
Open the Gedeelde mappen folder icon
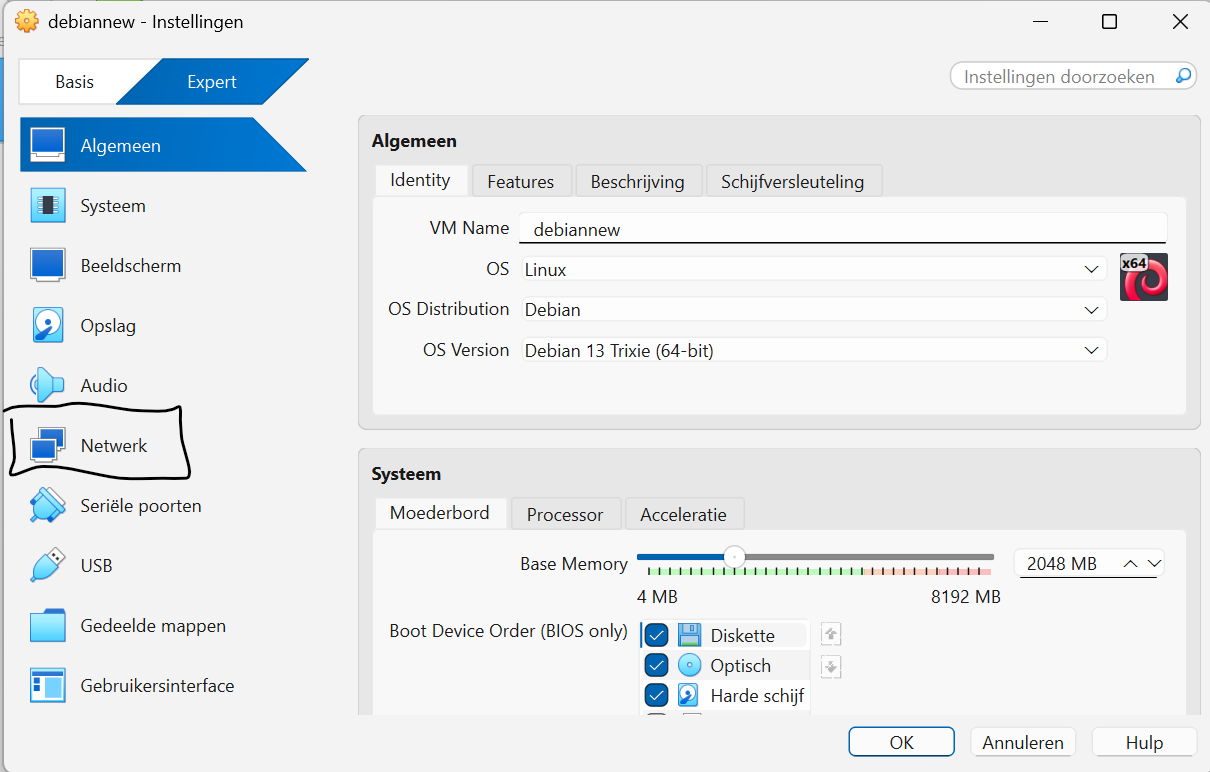pyautogui.click(x=47, y=626)
